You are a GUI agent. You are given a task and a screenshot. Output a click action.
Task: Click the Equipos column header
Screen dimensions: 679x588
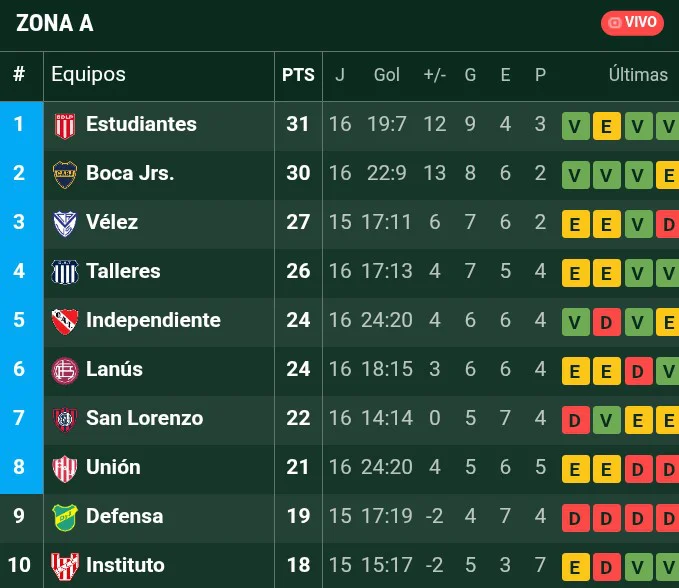[x=88, y=74]
